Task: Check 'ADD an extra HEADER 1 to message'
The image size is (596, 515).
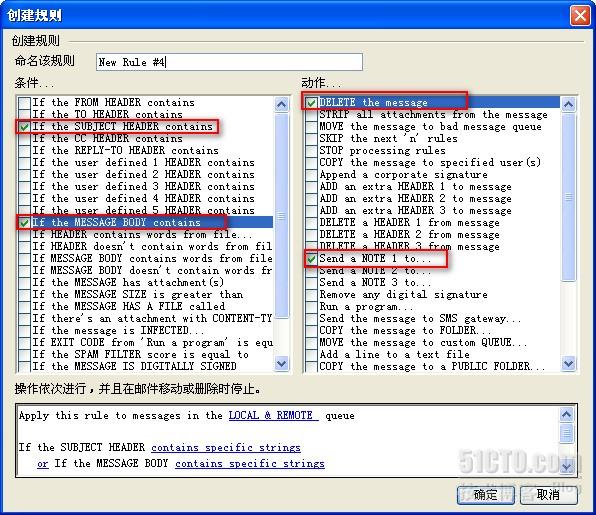Action: click(312, 186)
